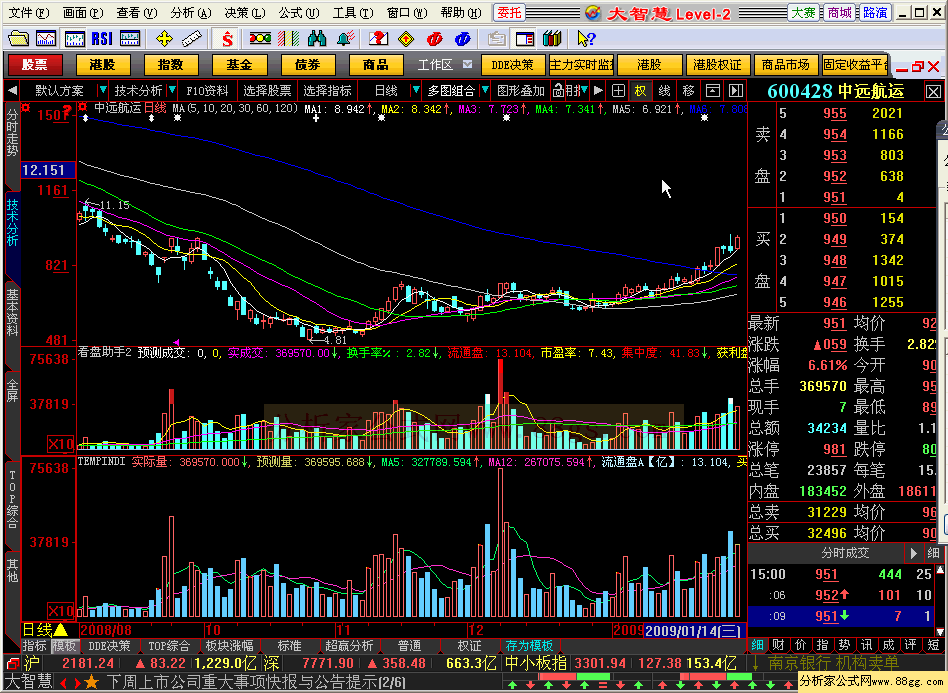Switch to the DDE决策 bottom tab
This screenshot has width=948, height=693.
click(x=109, y=646)
